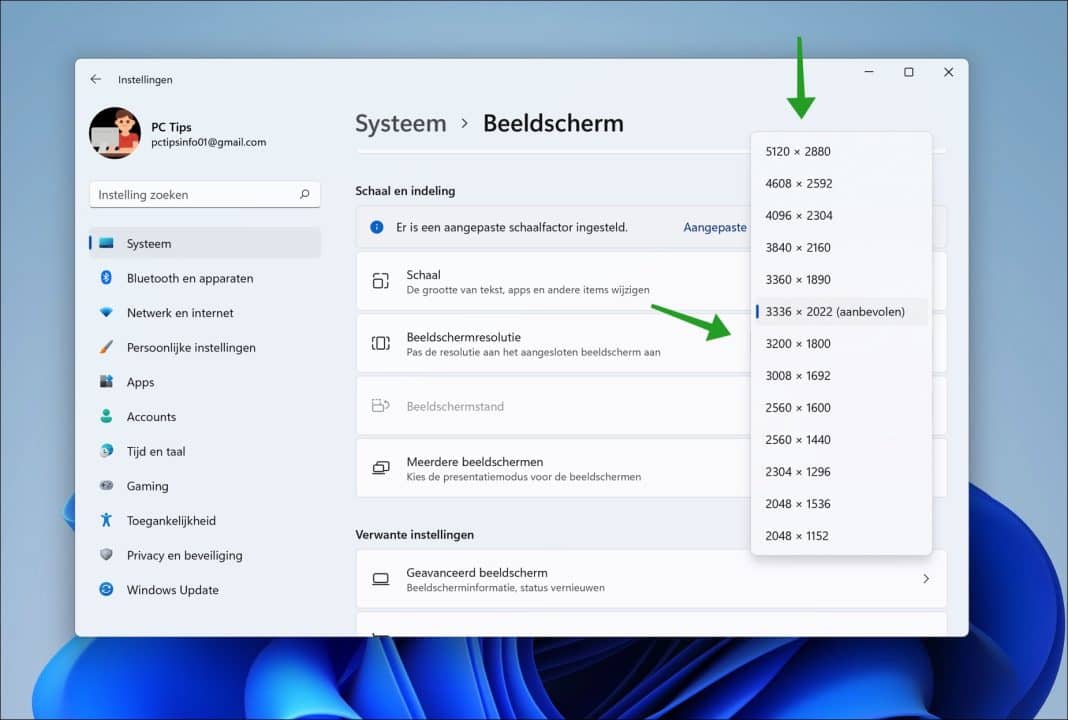Select resolution 2048 × 1536
Image resolution: width=1068 pixels, height=720 pixels.
point(841,503)
